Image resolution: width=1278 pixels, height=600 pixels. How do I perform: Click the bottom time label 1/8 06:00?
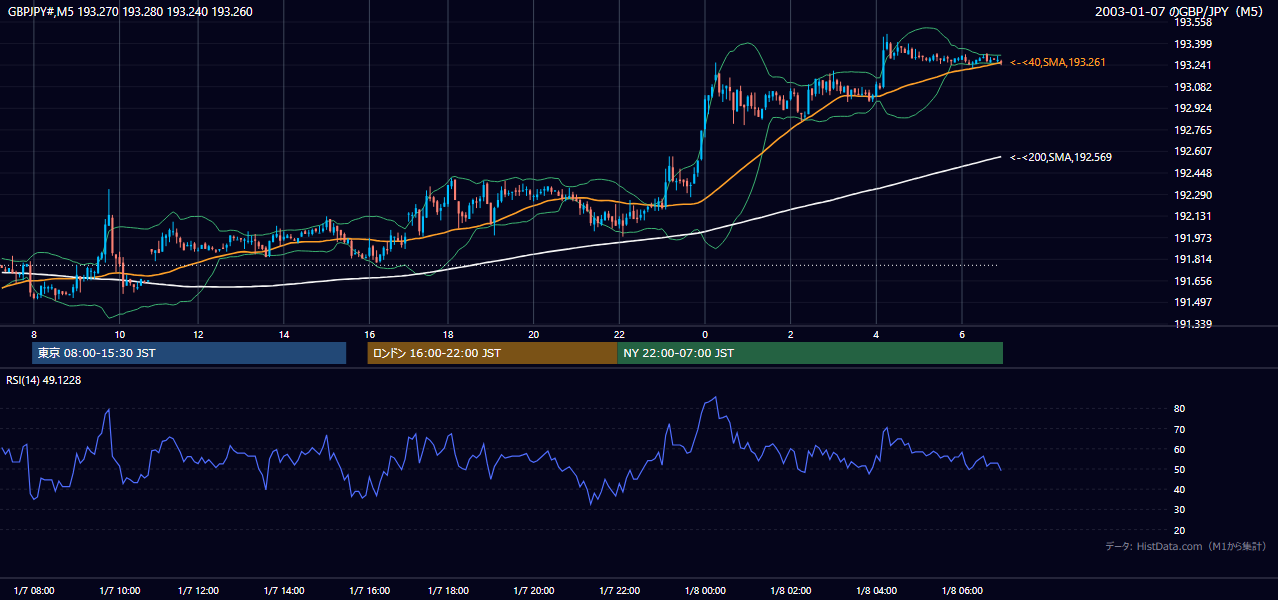coord(961,591)
